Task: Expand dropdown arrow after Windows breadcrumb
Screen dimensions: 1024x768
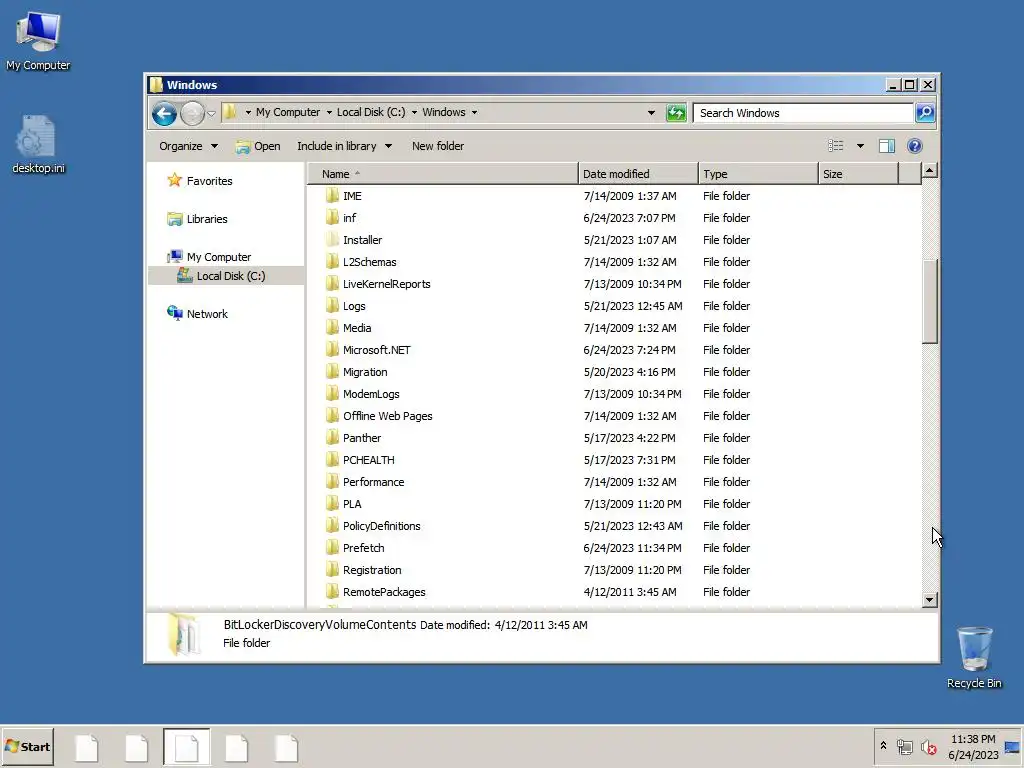Action: pyautogui.click(x=474, y=112)
